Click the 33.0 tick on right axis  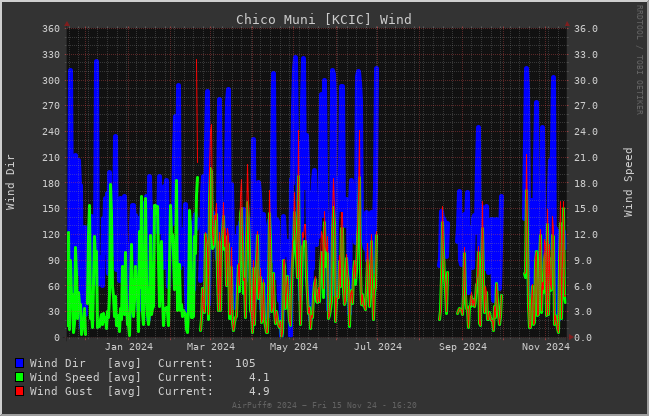(x=585, y=55)
